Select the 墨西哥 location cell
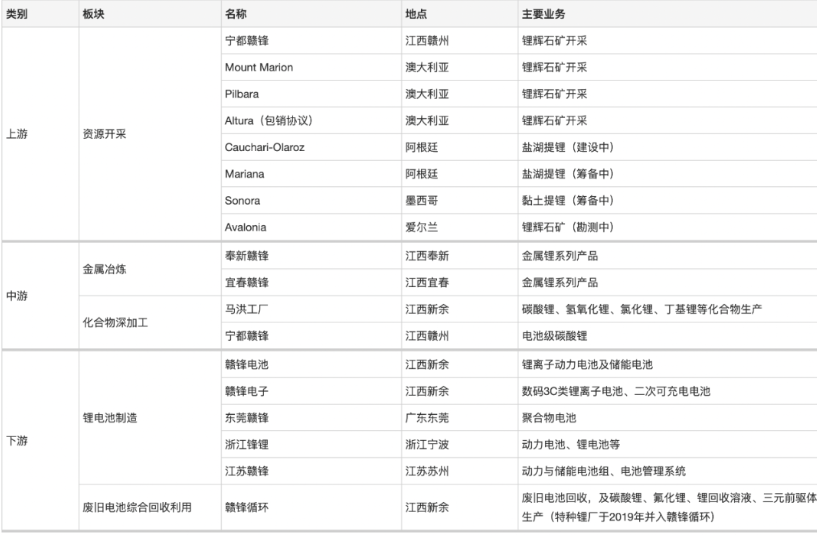The height and width of the screenshot is (541, 817). coord(422,201)
